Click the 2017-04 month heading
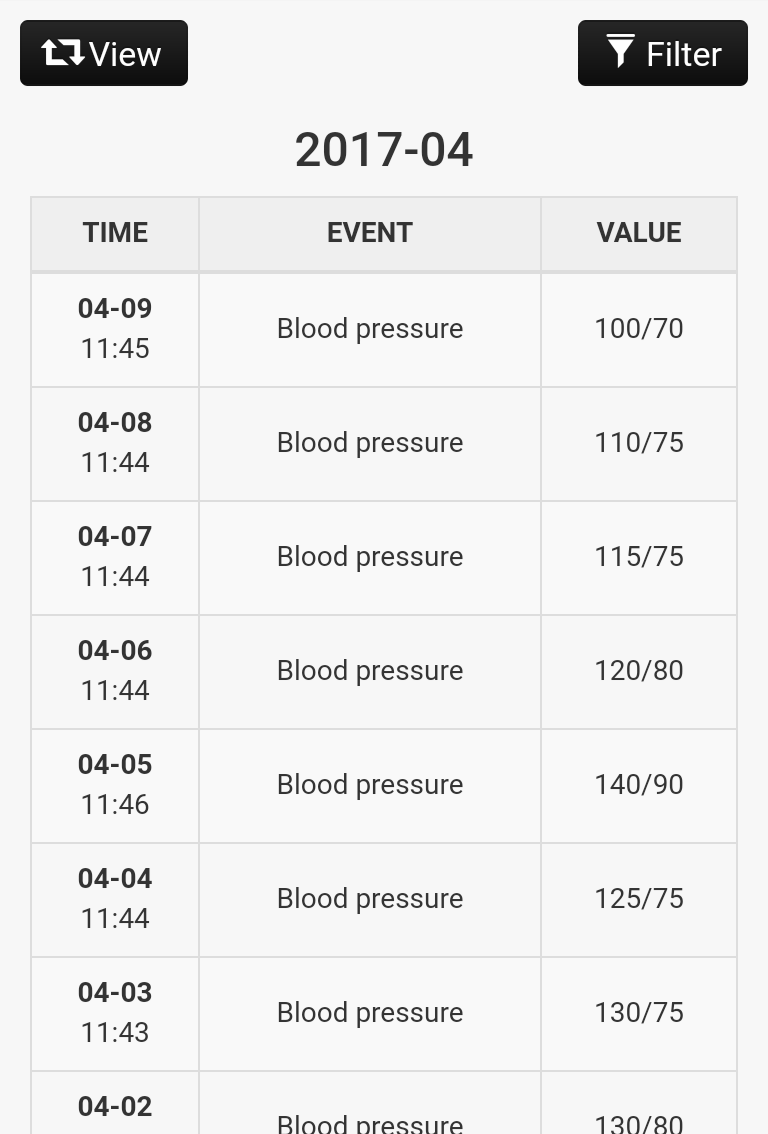Viewport: 768px width, 1134px height. tap(384, 150)
